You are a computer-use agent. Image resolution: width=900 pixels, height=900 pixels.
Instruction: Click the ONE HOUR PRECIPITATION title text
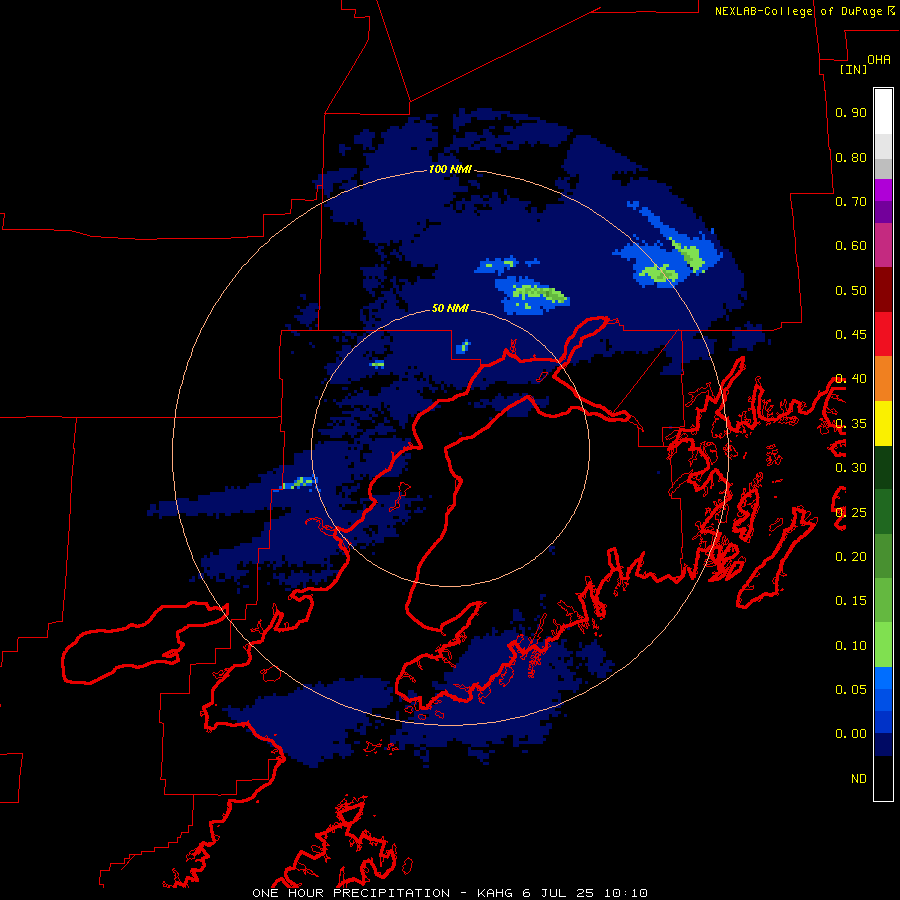351,893
